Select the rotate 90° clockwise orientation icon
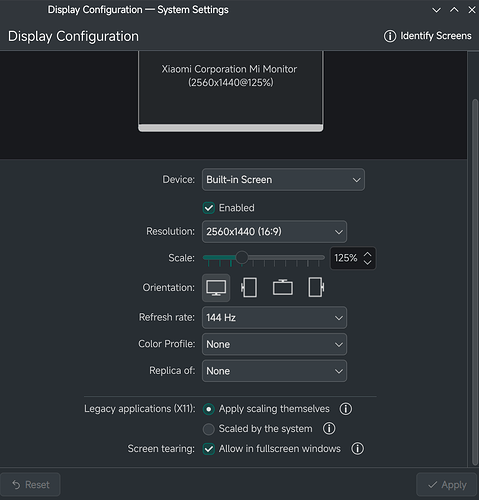 click(316, 288)
